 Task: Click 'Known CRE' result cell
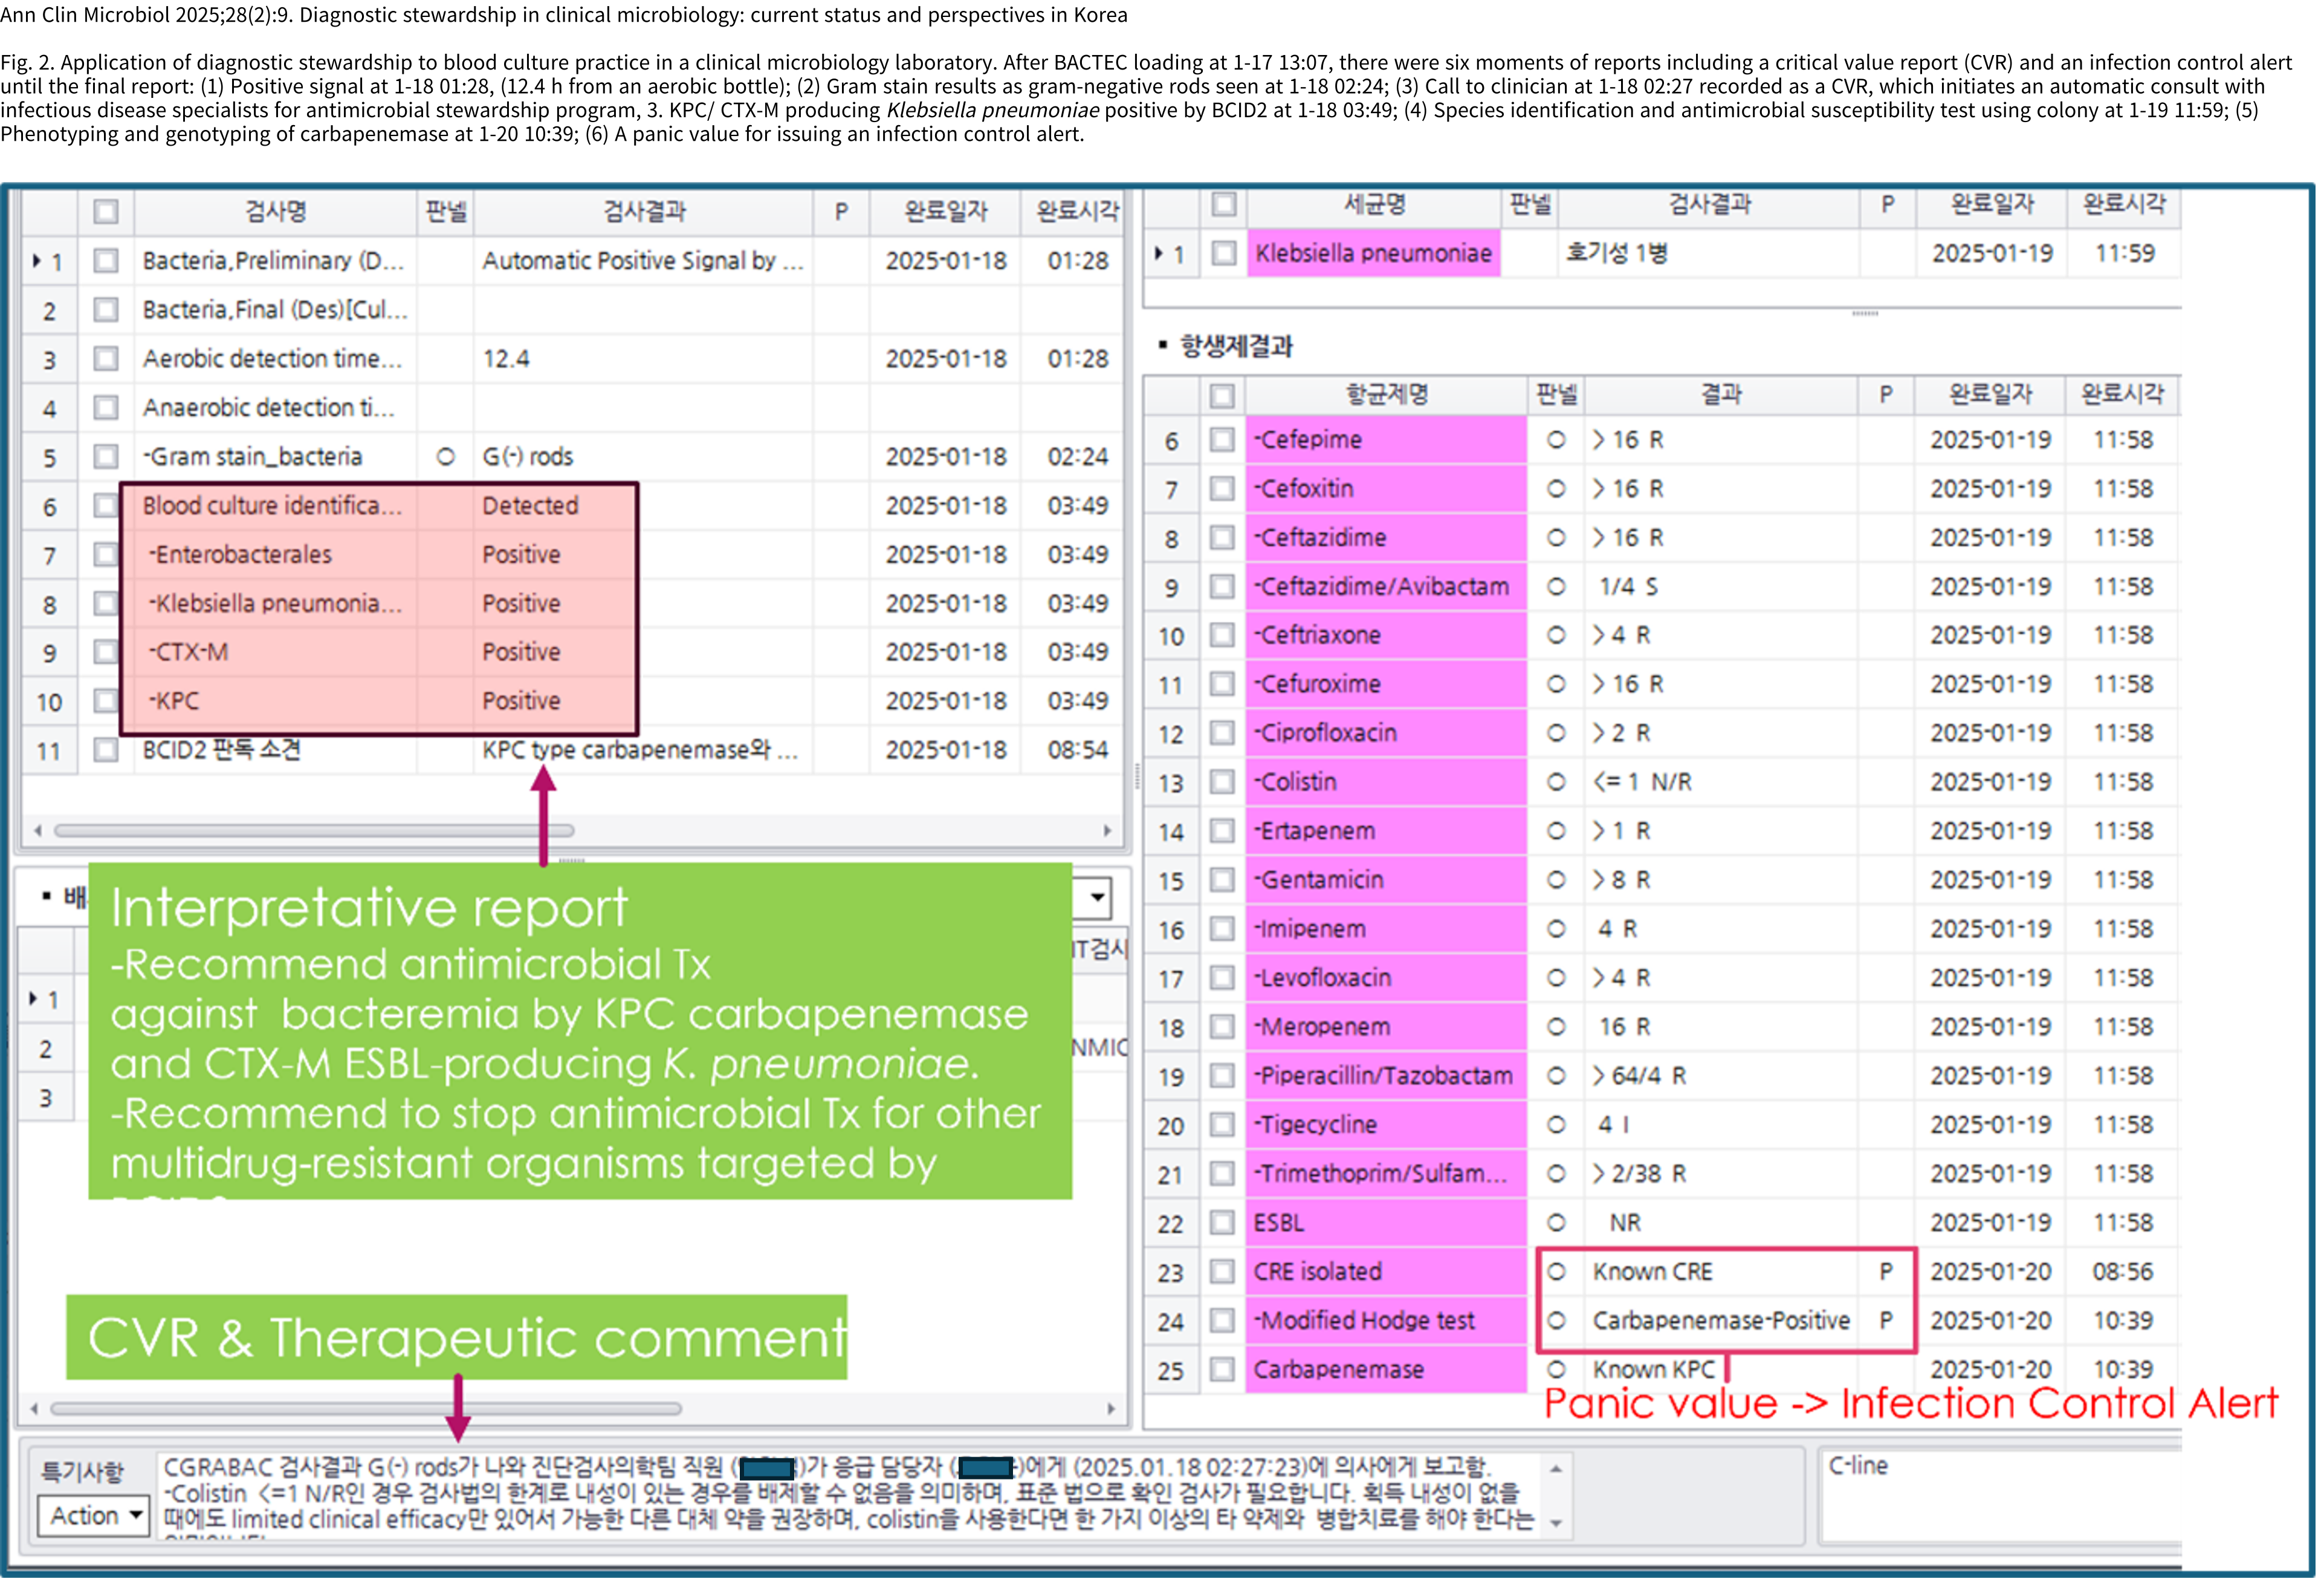click(x=1721, y=1271)
